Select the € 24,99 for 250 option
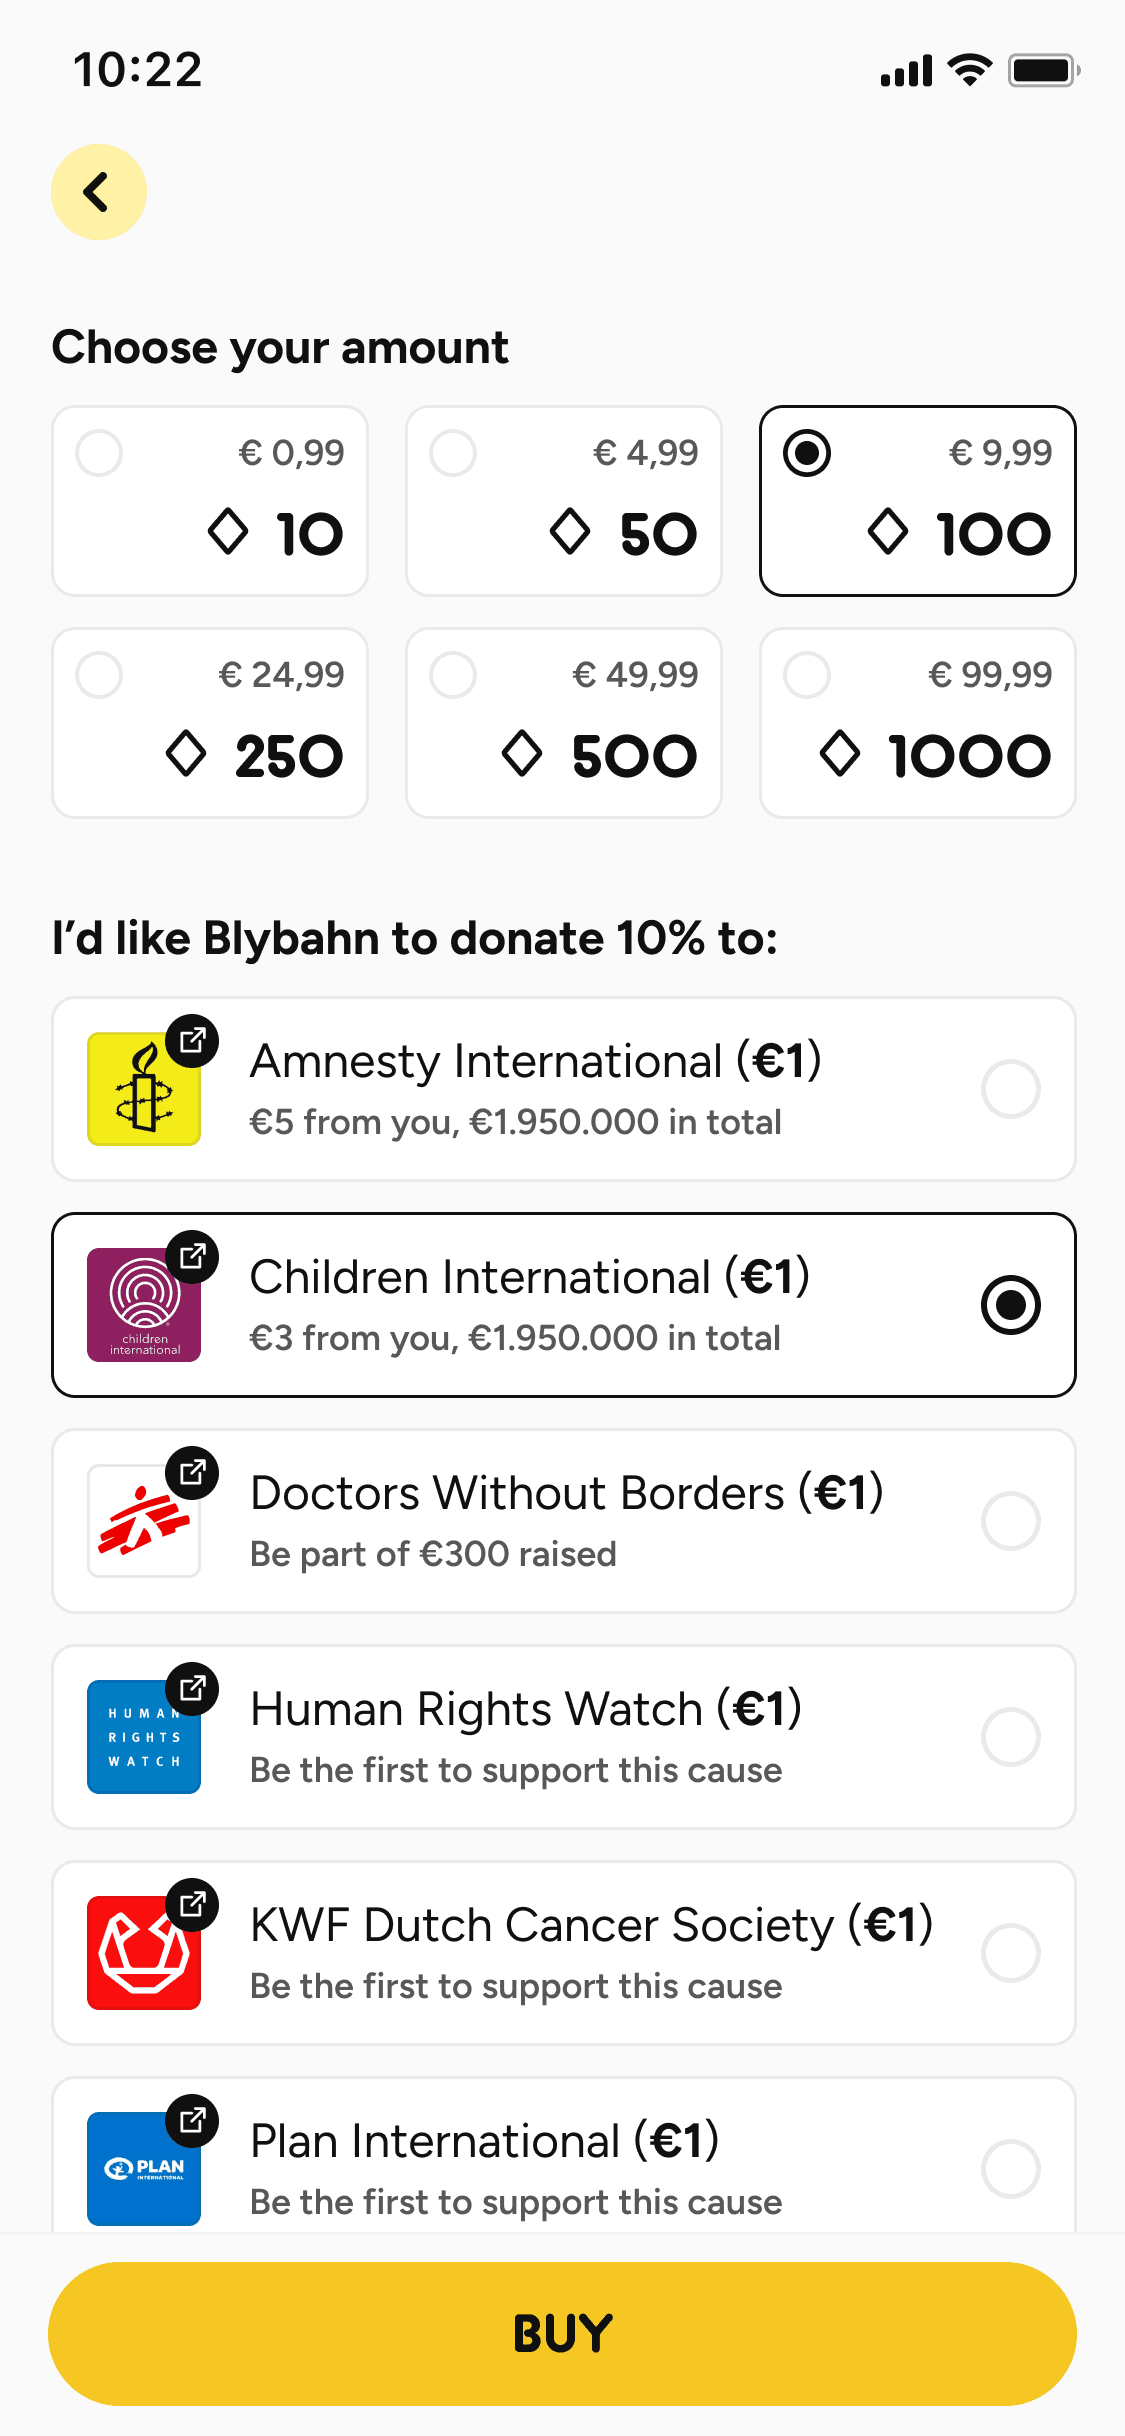Viewport: 1125px width, 2436px height. [x=210, y=722]
